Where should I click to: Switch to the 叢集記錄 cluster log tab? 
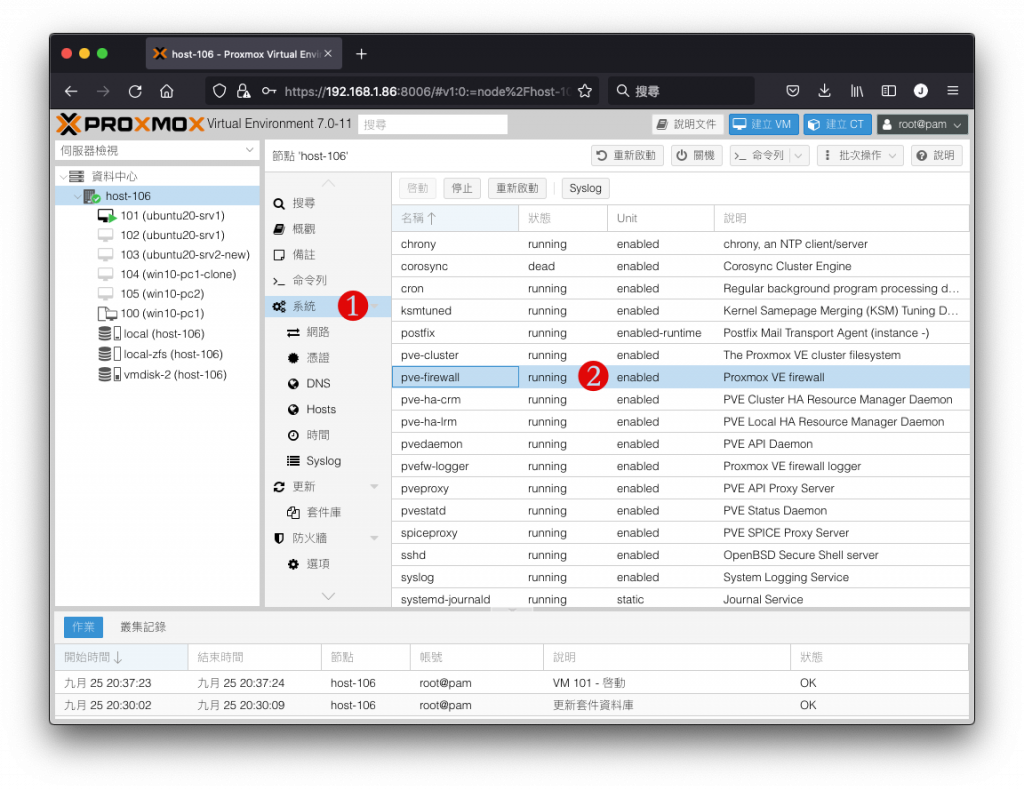click(x=143, y=627)
